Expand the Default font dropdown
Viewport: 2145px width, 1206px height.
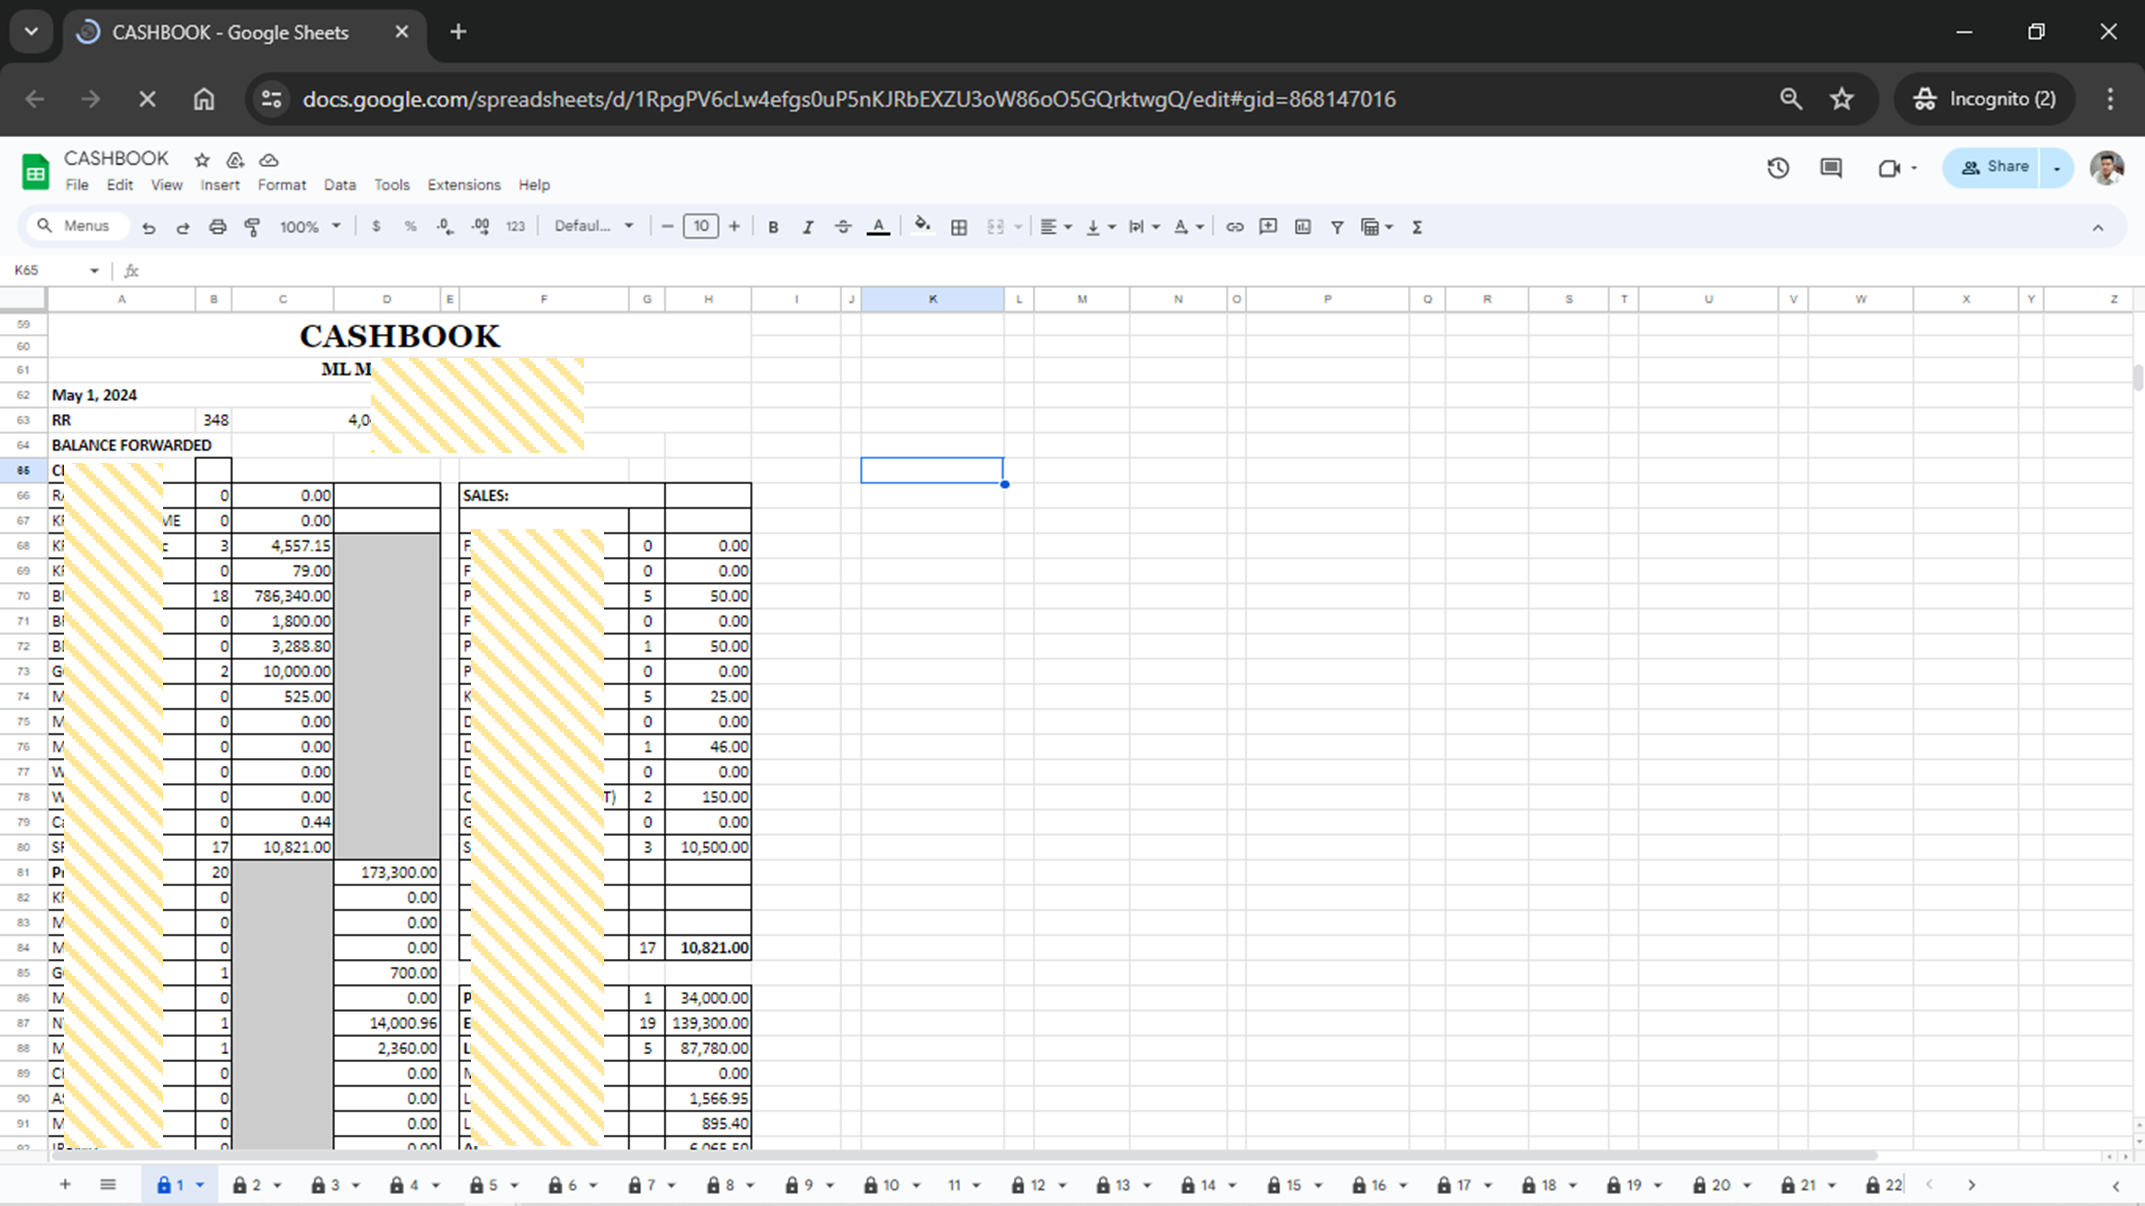[x=594, y=227]
